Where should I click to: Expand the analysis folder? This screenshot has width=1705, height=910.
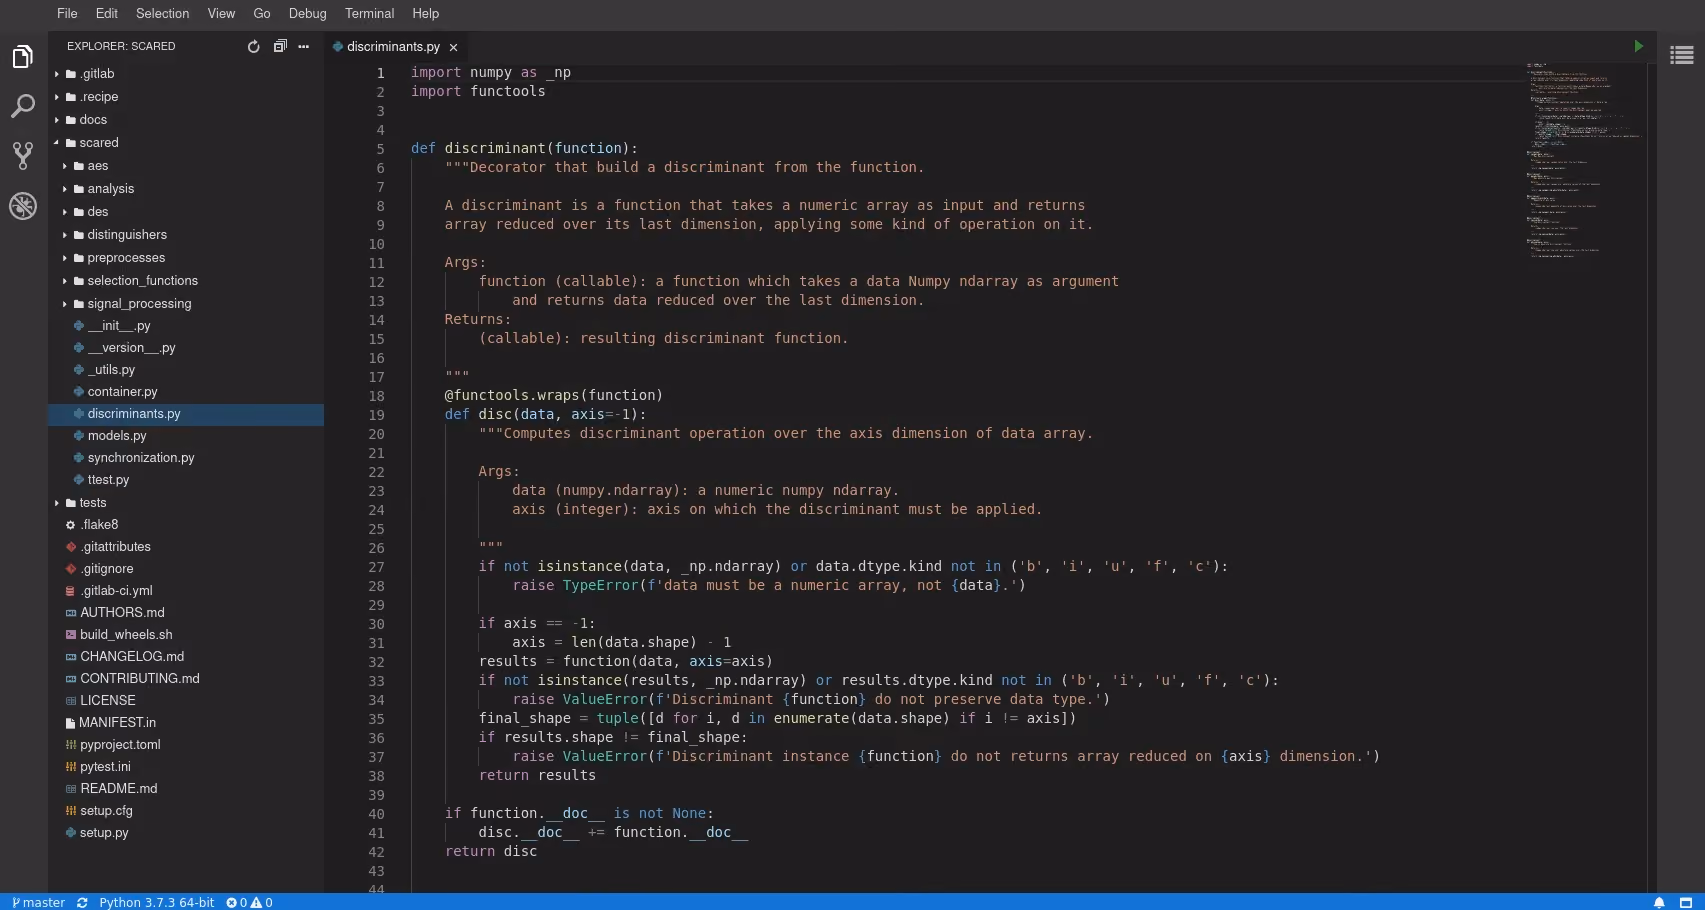(x=186, y=189)
